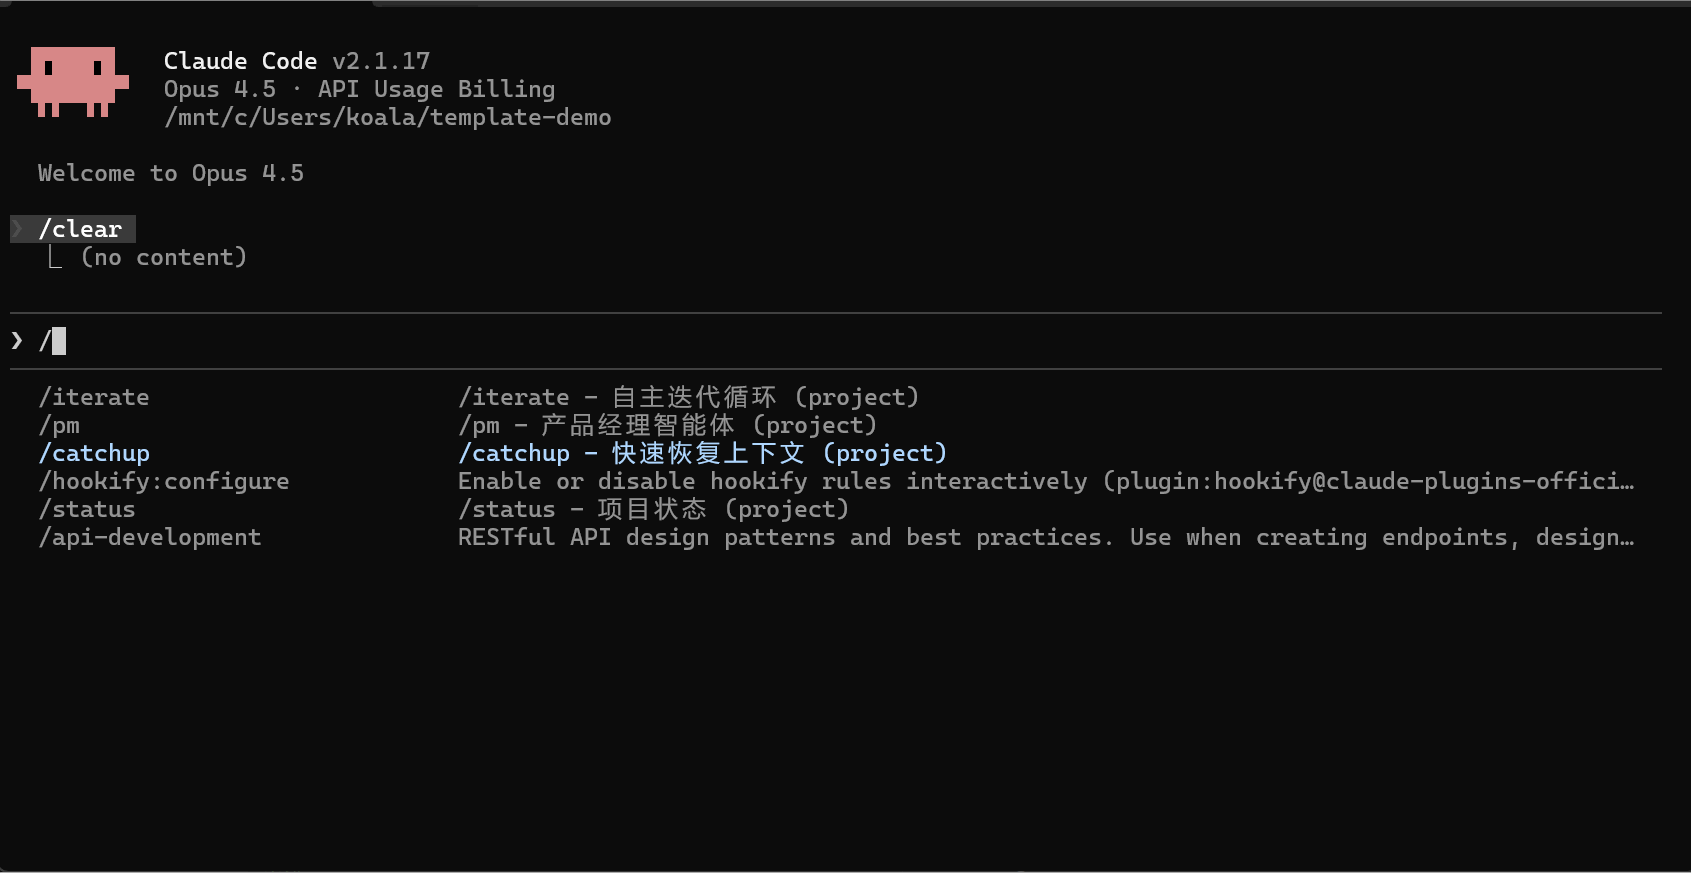The height and width of the screenshot is (873, 1691).
Task: Select the /hookify:configure plugin command
Action: pos(163,481)
